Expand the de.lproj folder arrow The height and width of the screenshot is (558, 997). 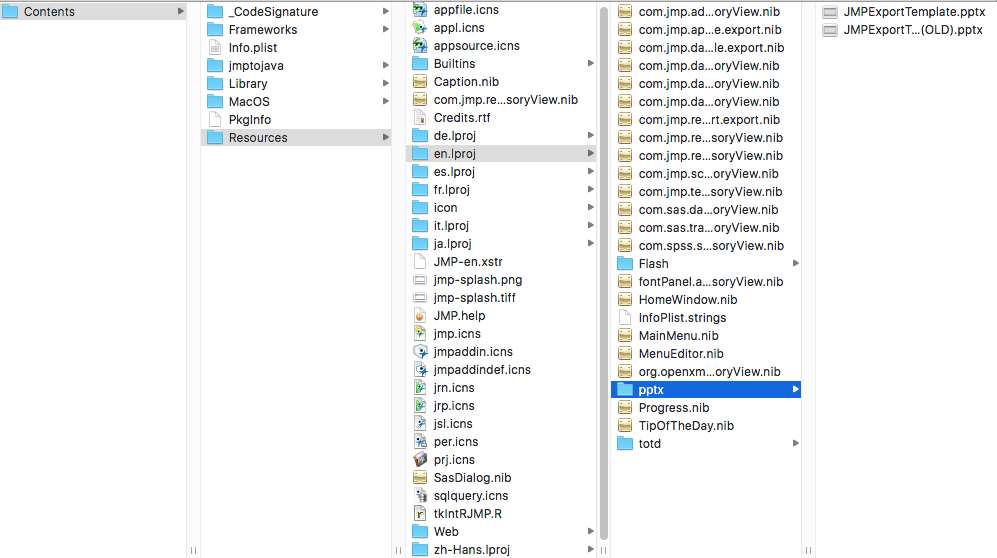coord(591,135)
